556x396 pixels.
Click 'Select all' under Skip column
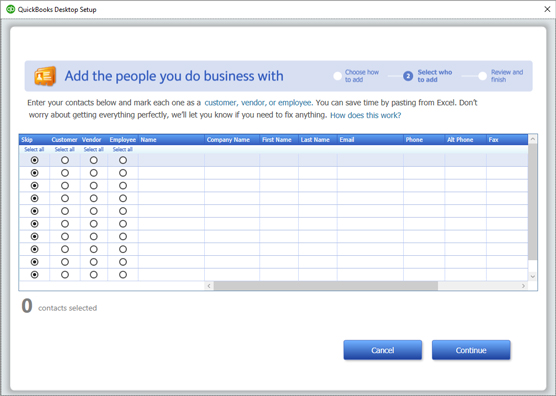tap(34, 149)
